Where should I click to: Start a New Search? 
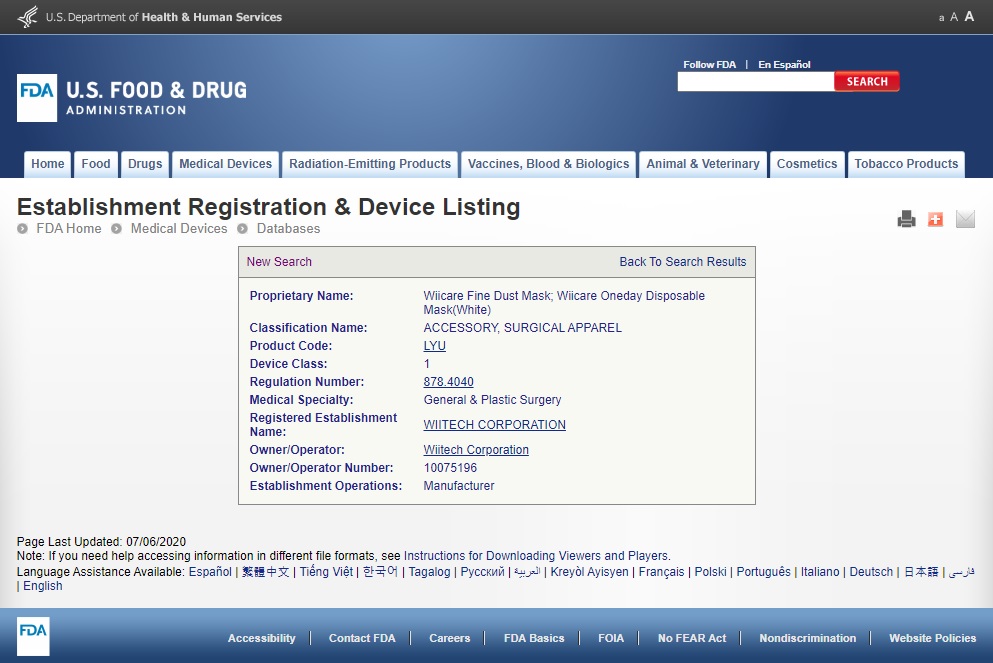279,262
